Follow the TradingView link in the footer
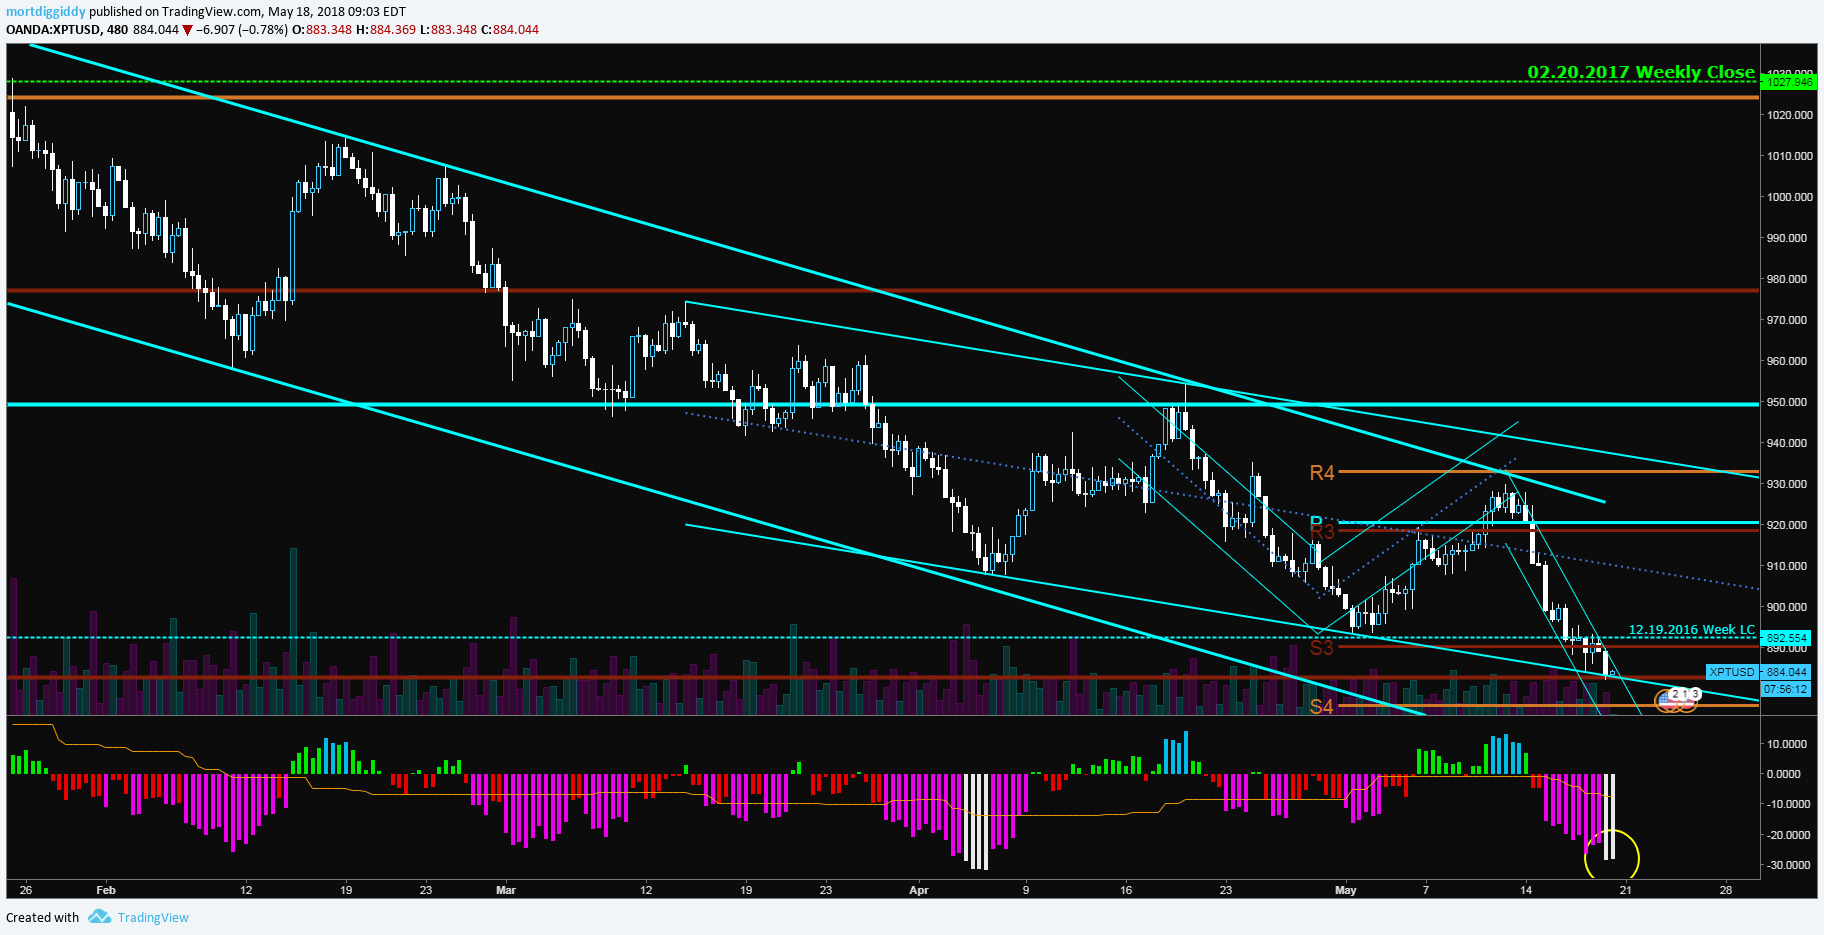The height and width of the screenshot is (935, 1824). (153, 917)
